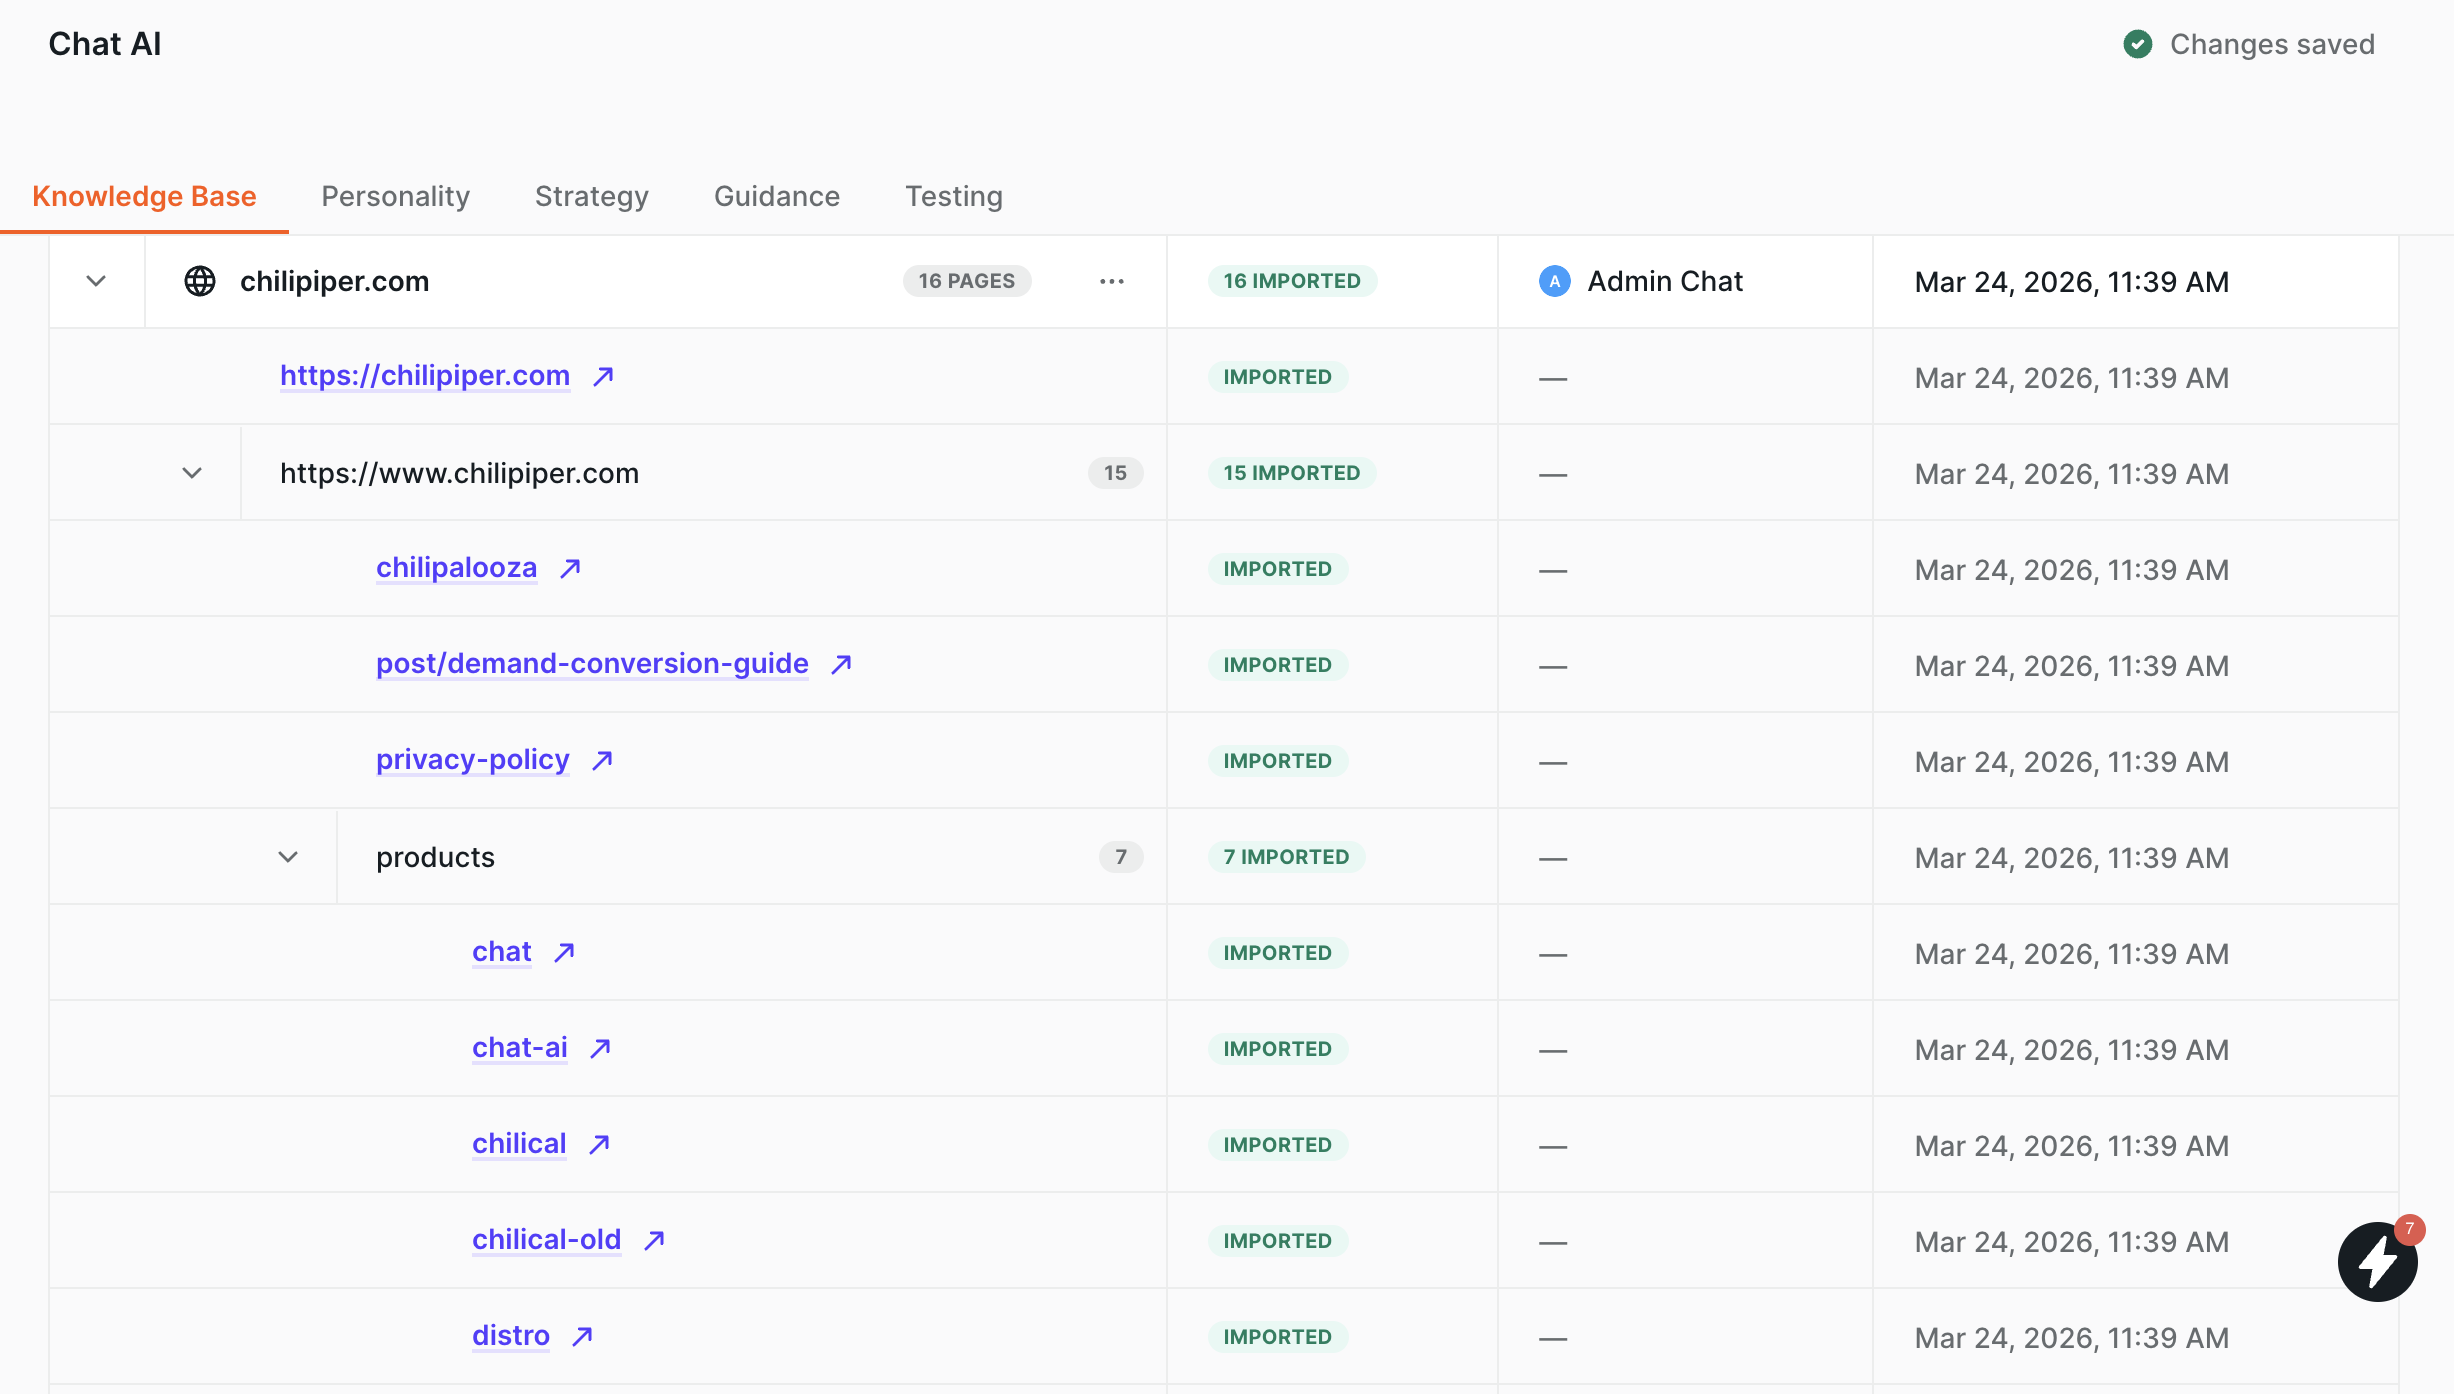
Task: Click the external arrow icon next to post/demand-conversion-guide
Action: coord(841,665)
